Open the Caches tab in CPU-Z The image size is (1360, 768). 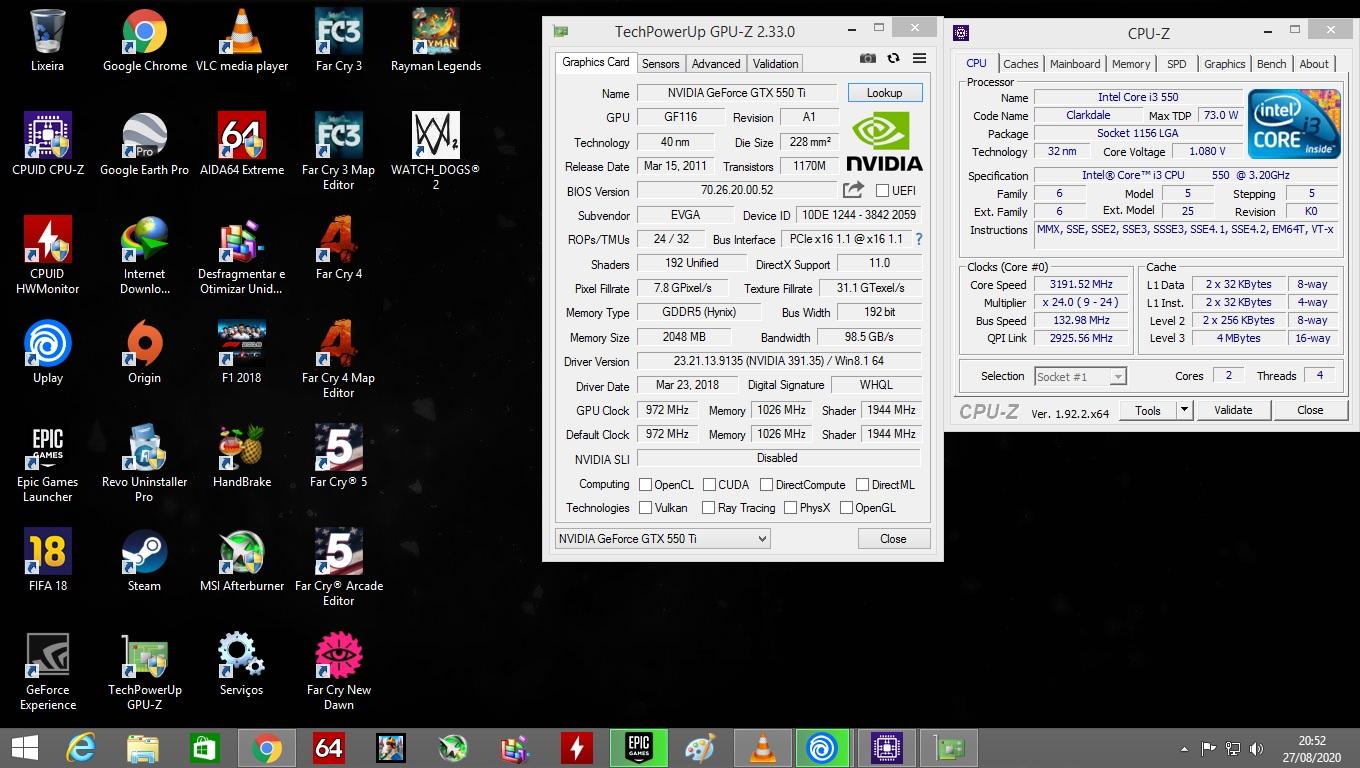pos(1021,63)
